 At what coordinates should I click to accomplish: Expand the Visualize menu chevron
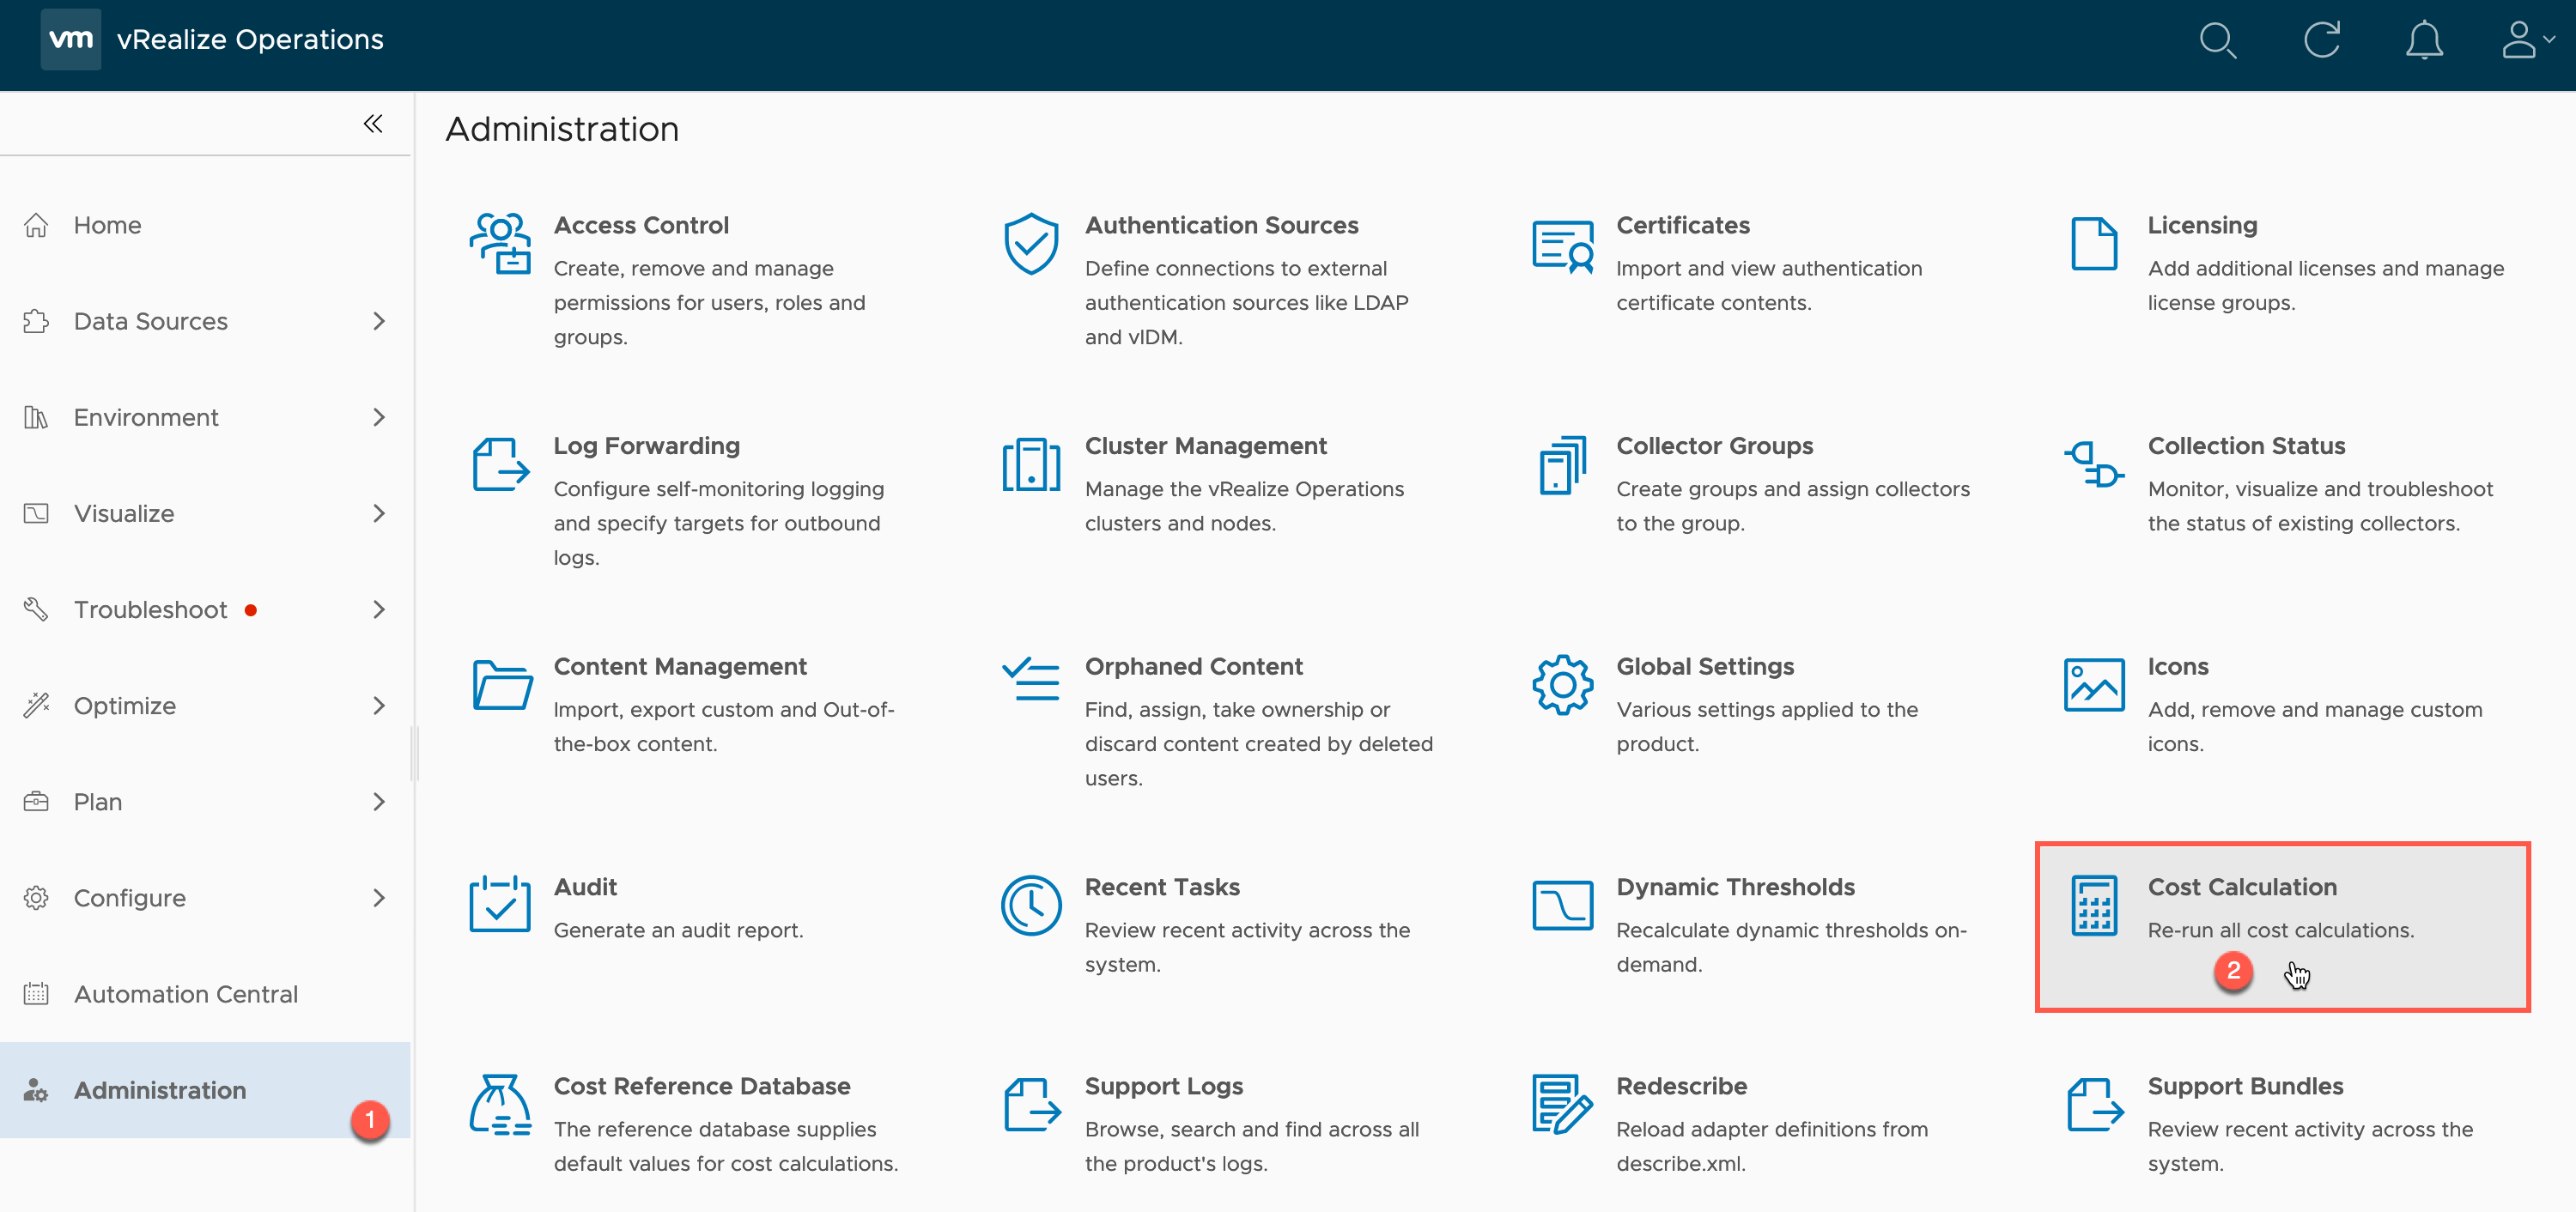tap(379, 513)
